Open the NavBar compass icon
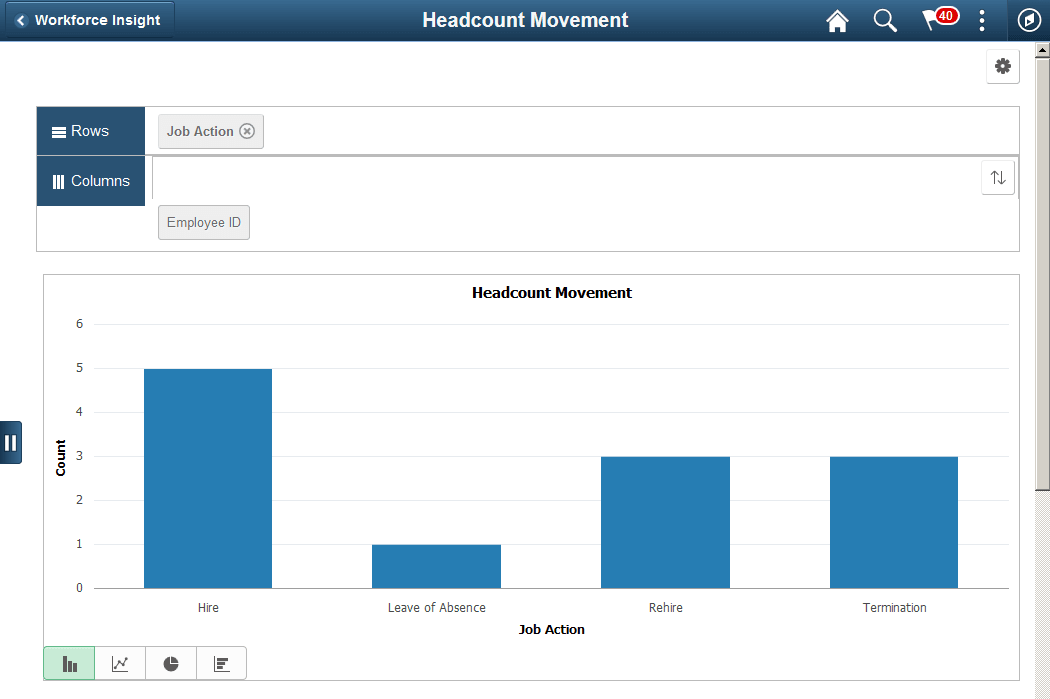Viewport: 1050px width, 699px height. [1028, 19]
